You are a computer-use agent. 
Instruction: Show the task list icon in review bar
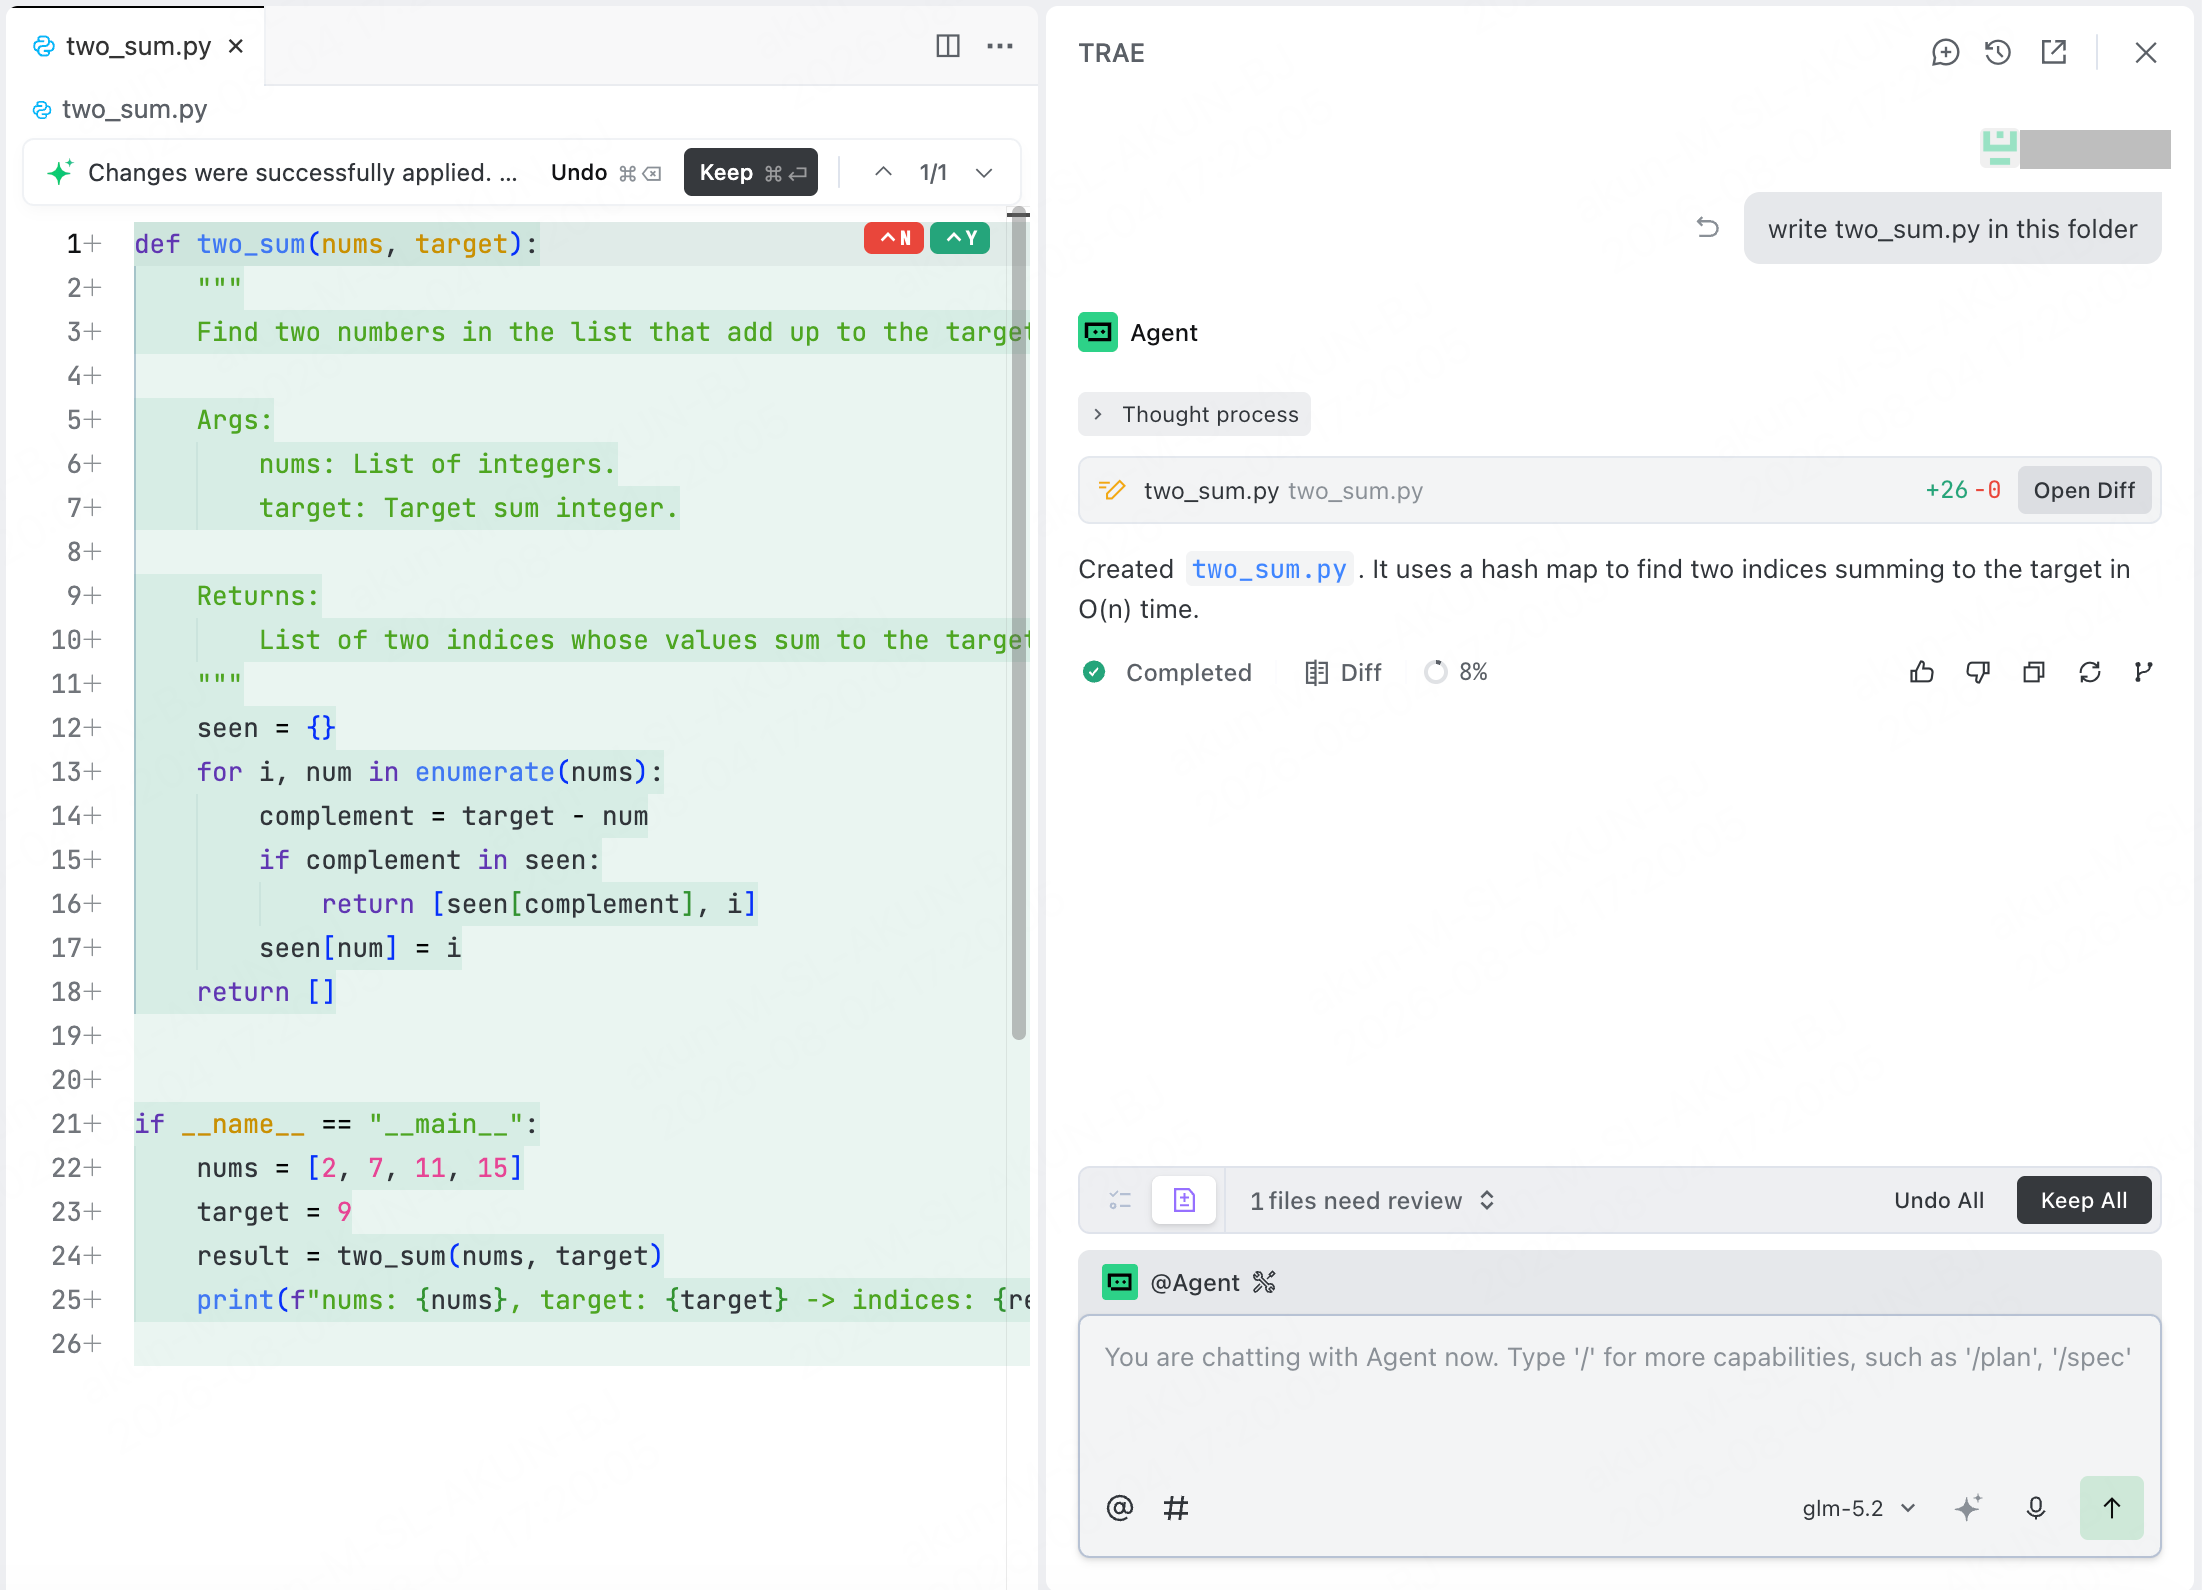1120,1200
